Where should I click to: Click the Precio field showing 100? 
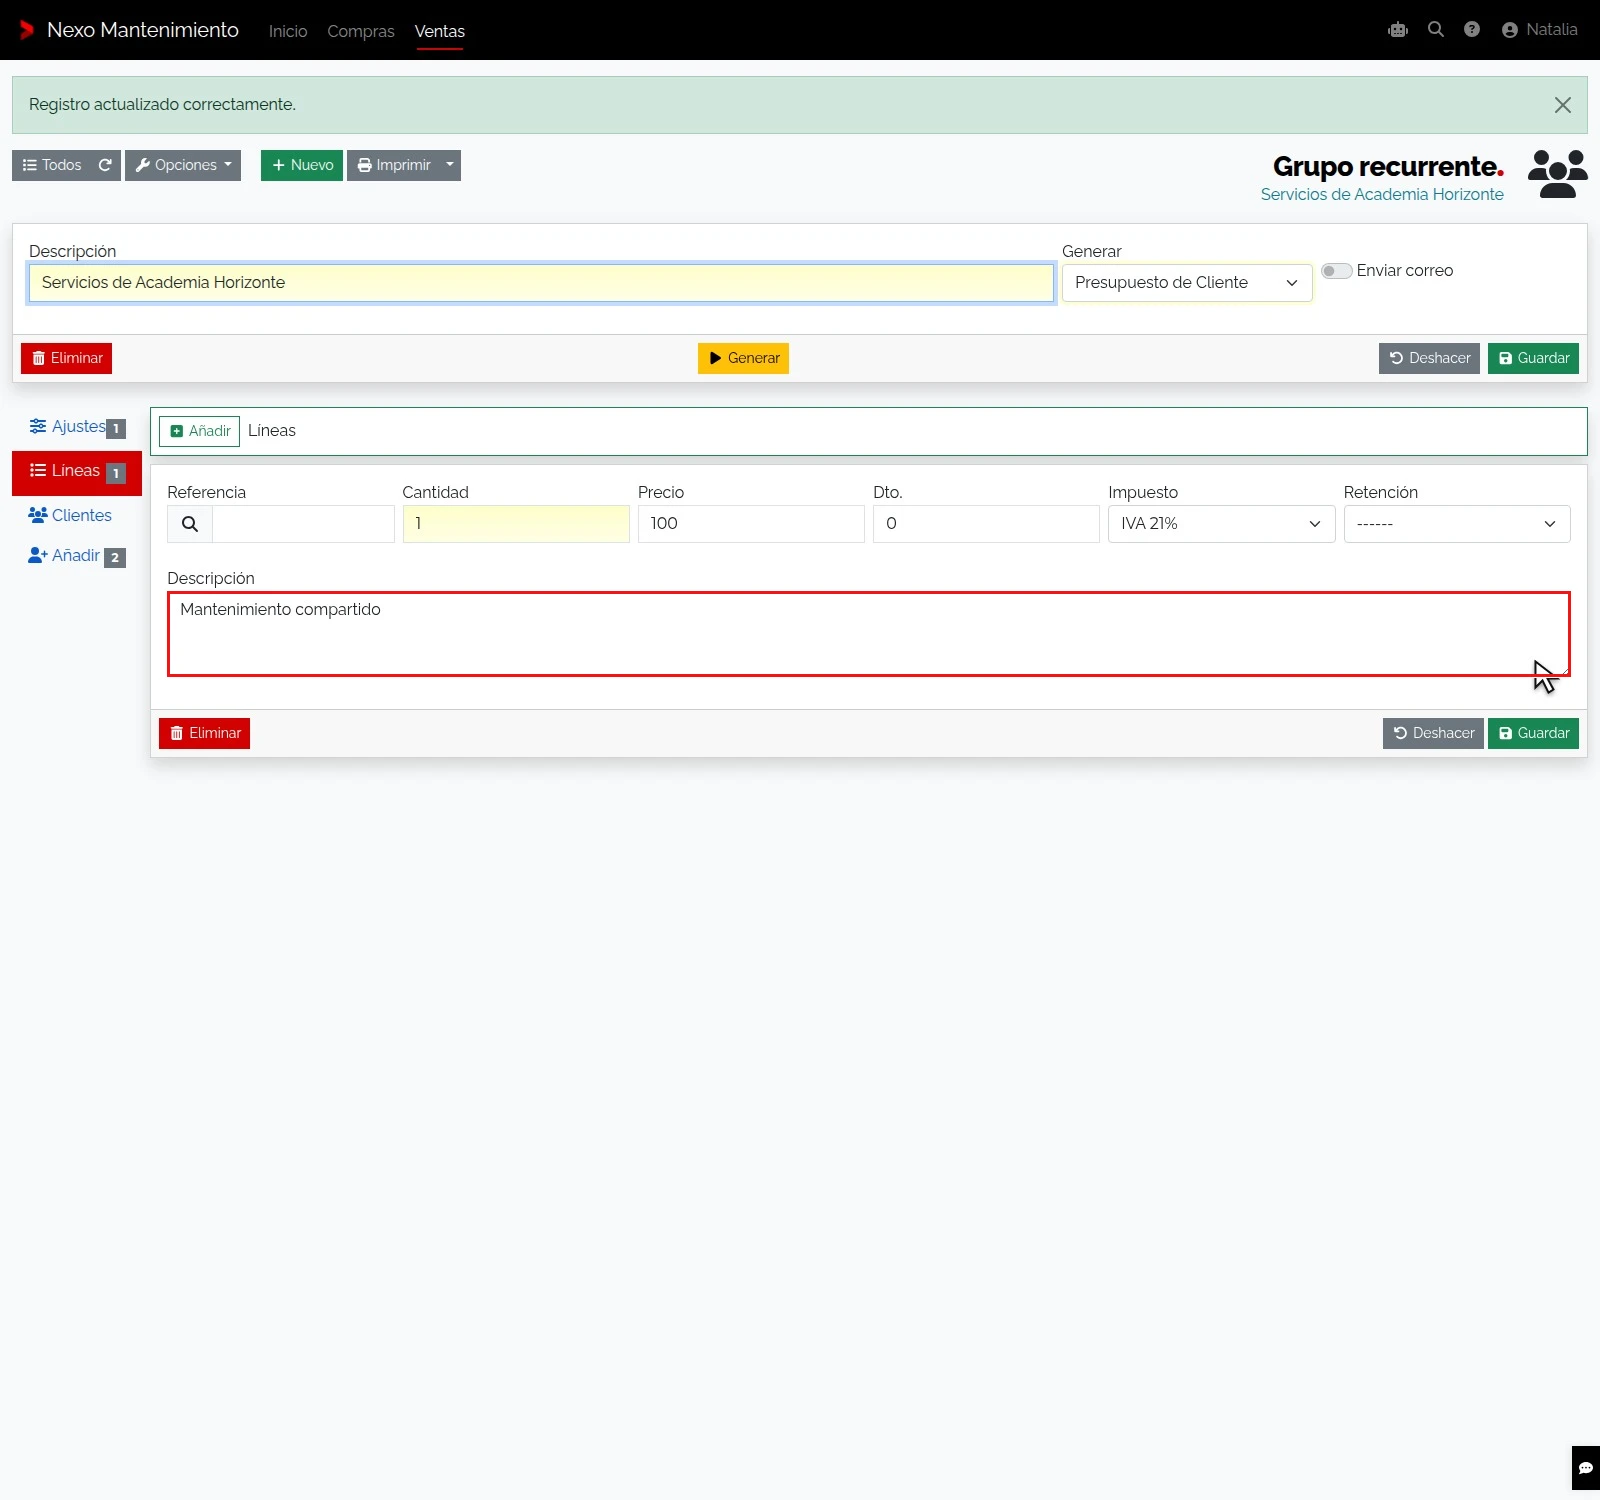point(751,524)
